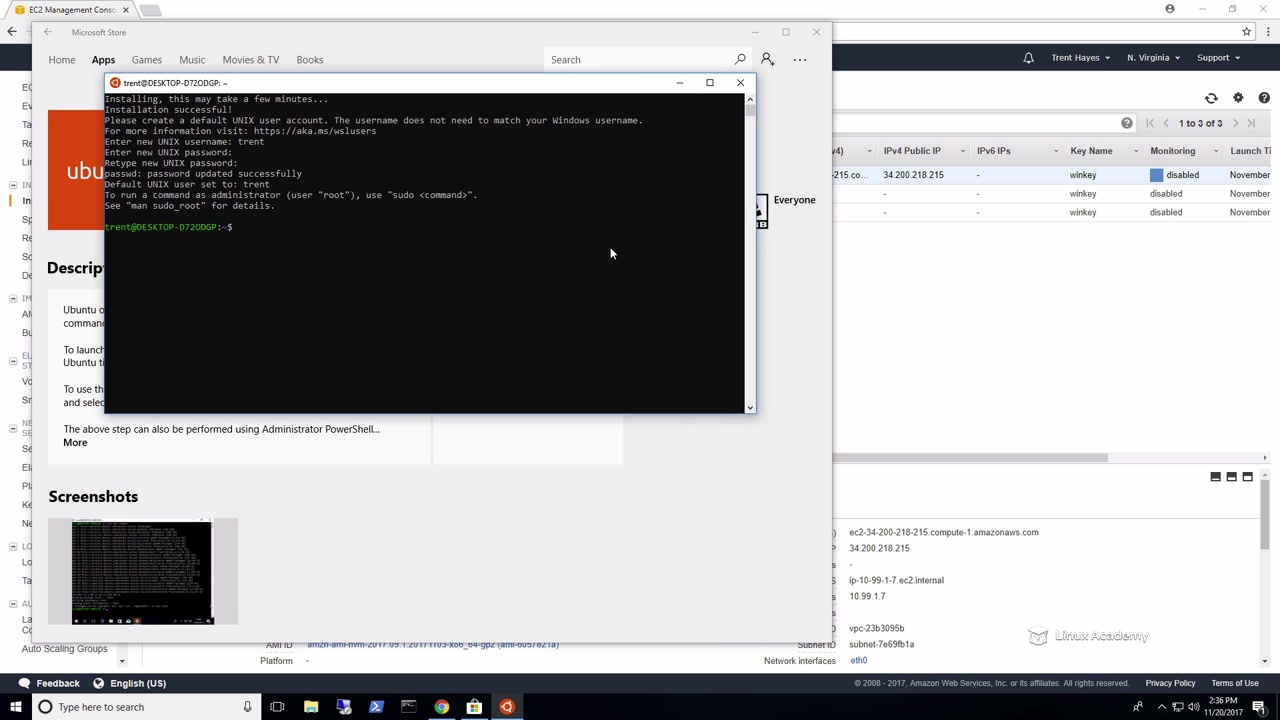Image resolution: width=1280 pixels, height=720 pixels.
Task: Switch to the Music tab
Action: (192, 60)
